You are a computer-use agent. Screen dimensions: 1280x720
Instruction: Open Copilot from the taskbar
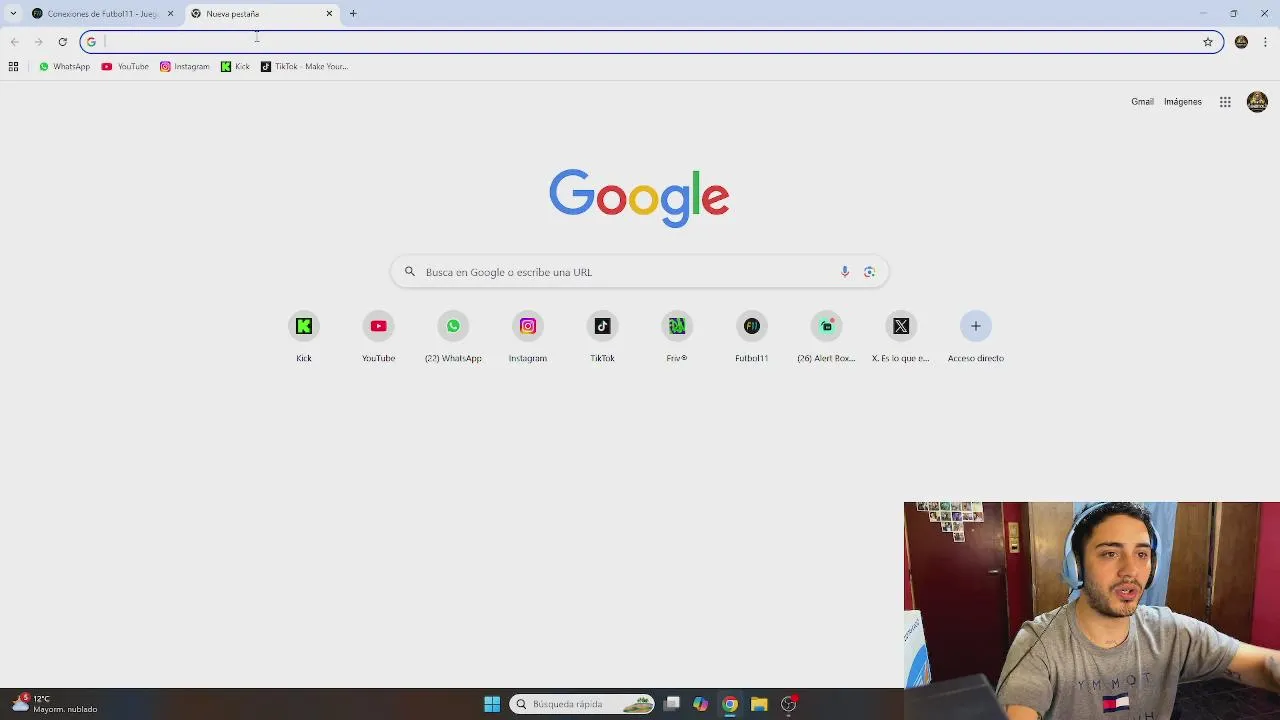click(x=701, y=704)
